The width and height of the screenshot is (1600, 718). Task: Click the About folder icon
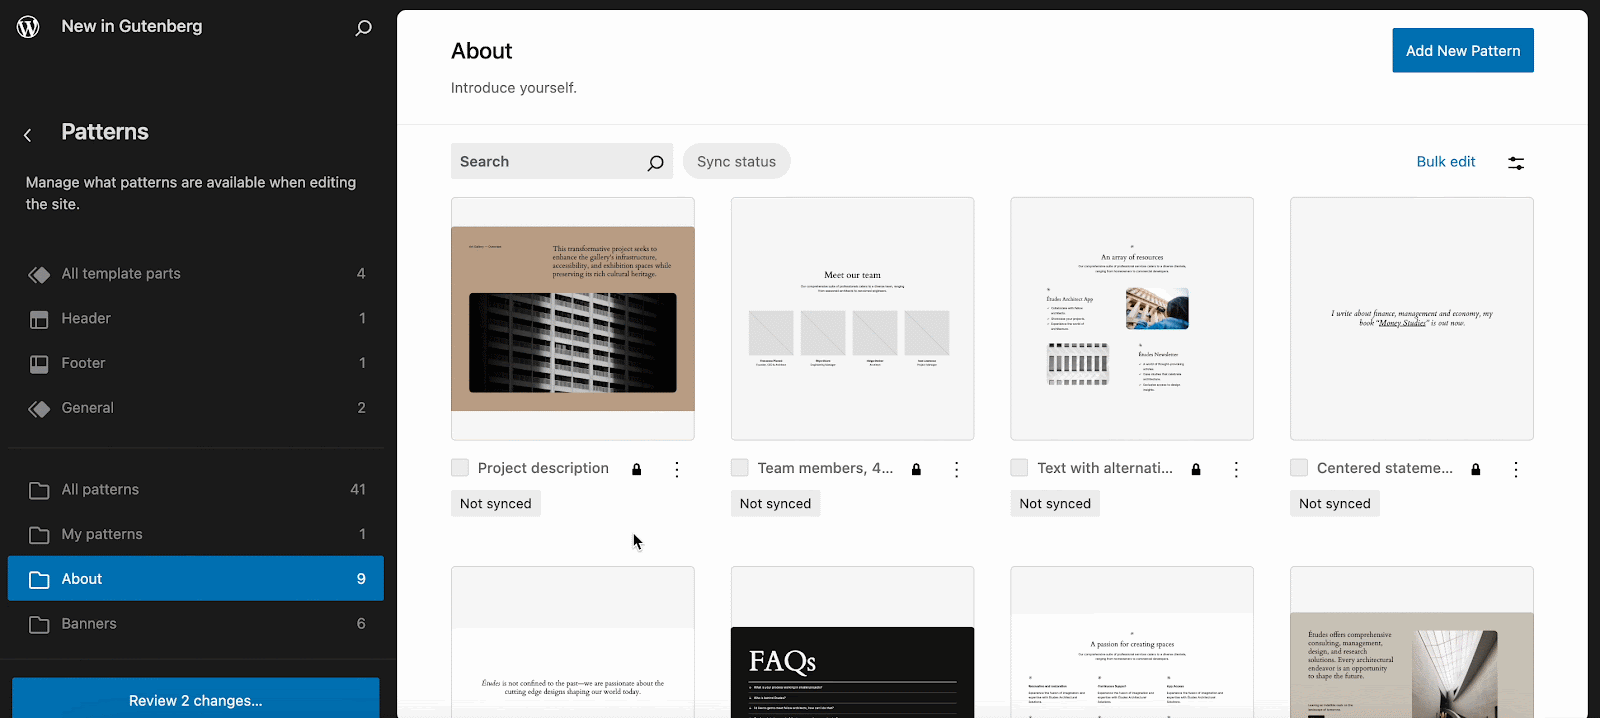point(39,579)
